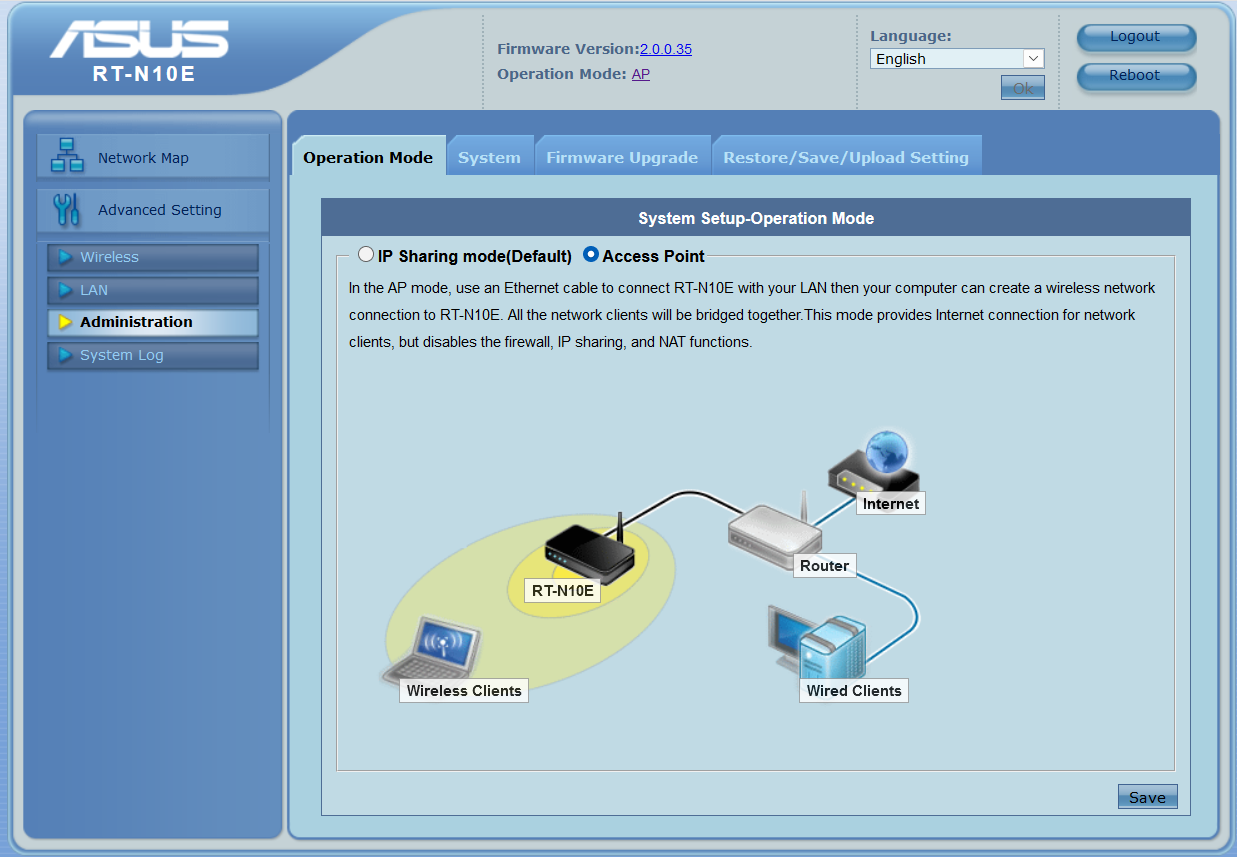Click the Wired Clients computer icon
This screenshot has width=1237, height=857.
pos(818,643)
